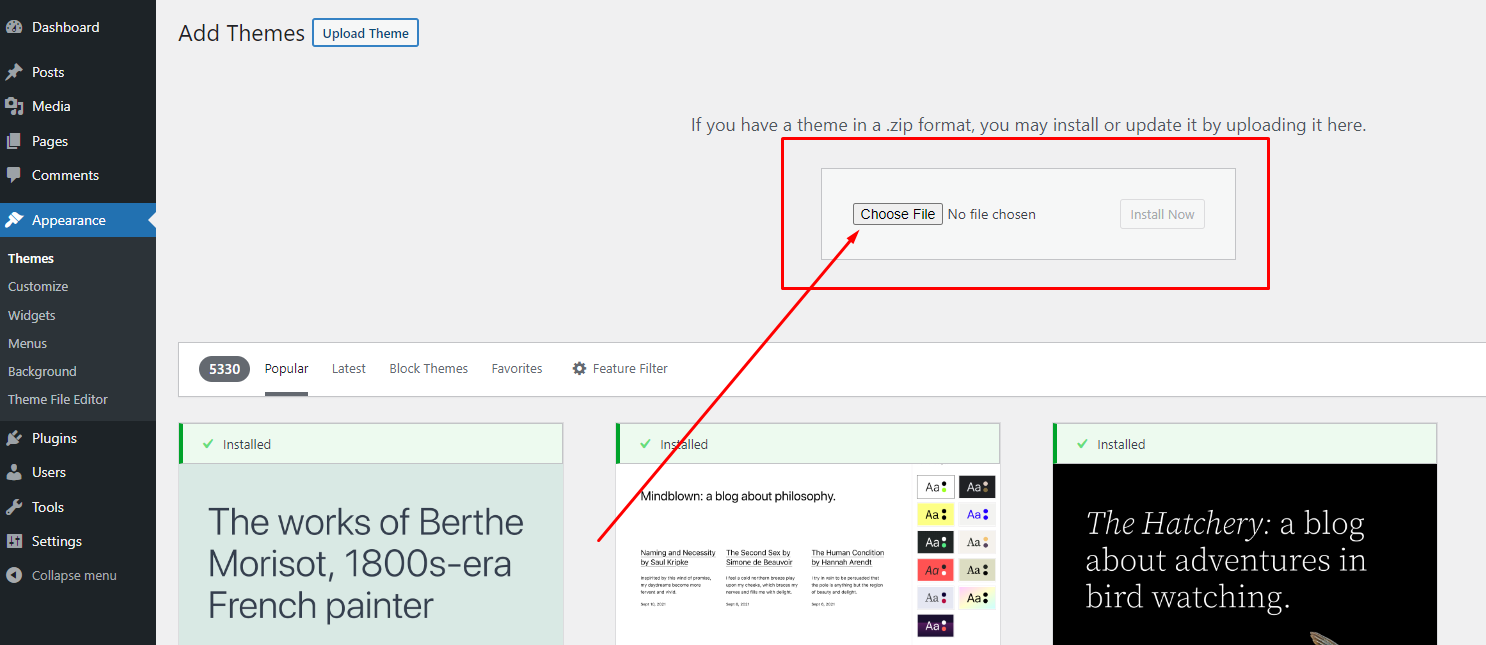Click Choose File to browse

pos(897,214)
